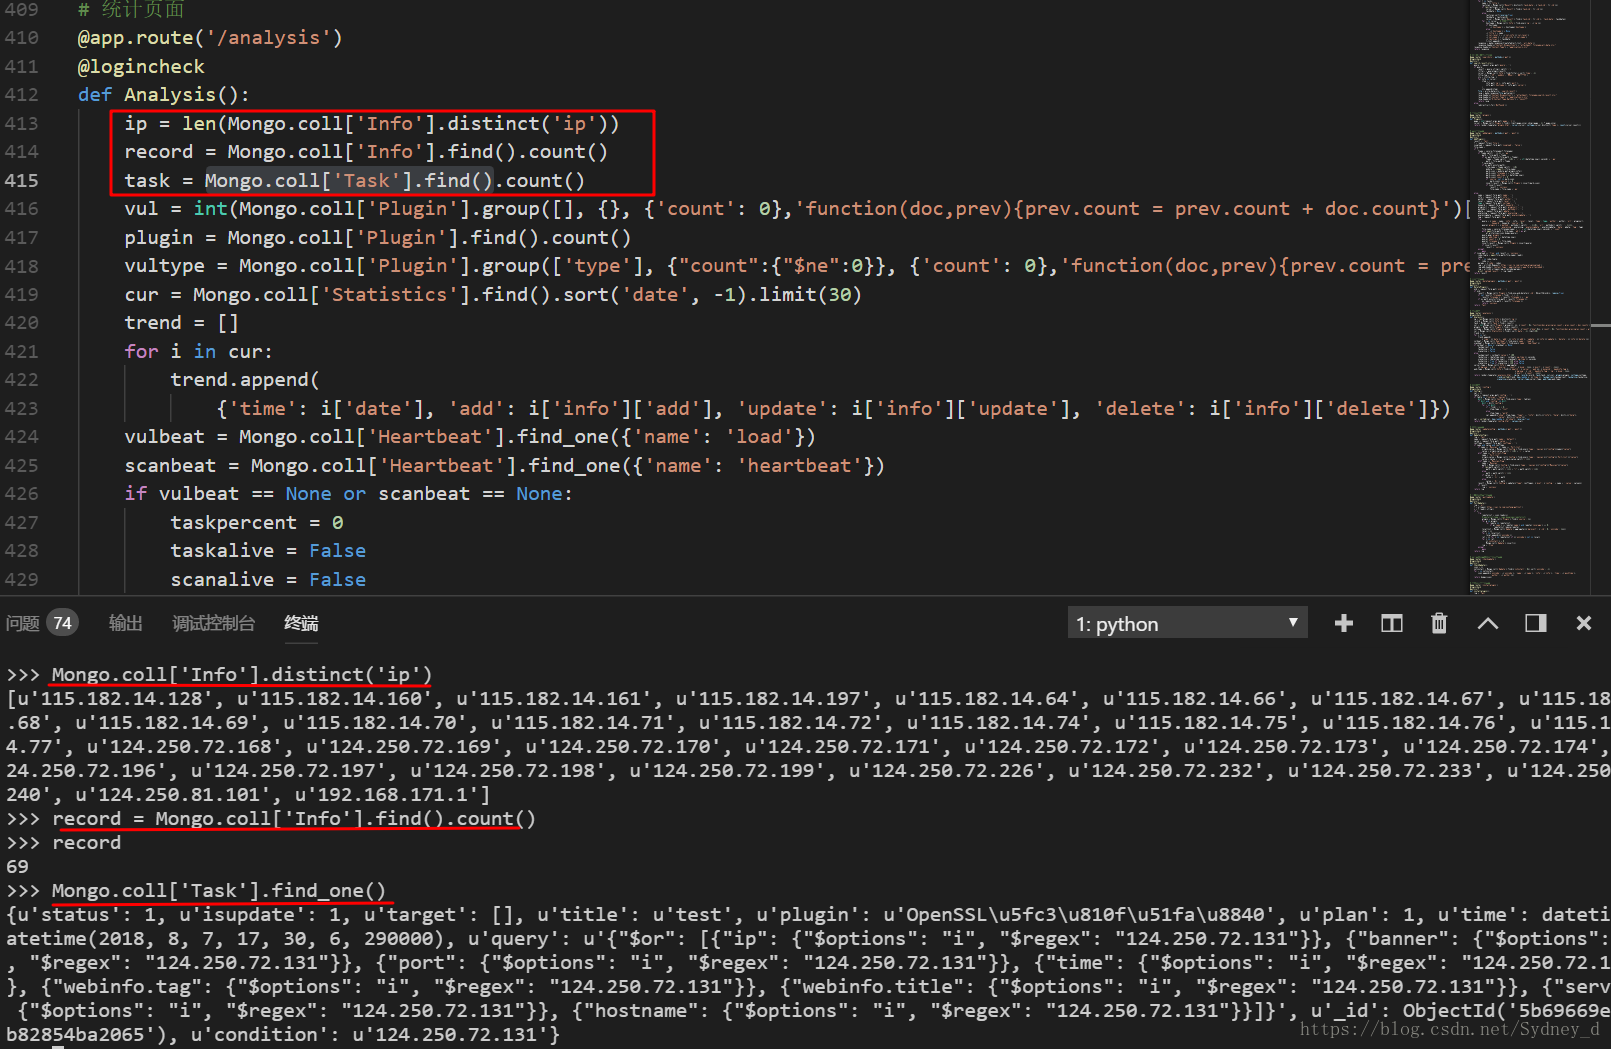Click the '@logincheck' decorator text
Viewport: 1611px width, 1049px height.
141,66
